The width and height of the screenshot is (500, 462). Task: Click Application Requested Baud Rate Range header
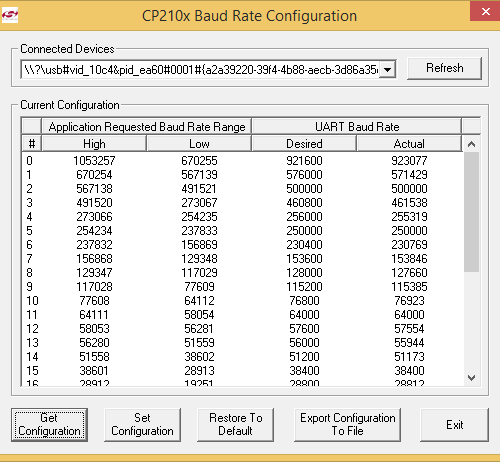click(147, 127)
